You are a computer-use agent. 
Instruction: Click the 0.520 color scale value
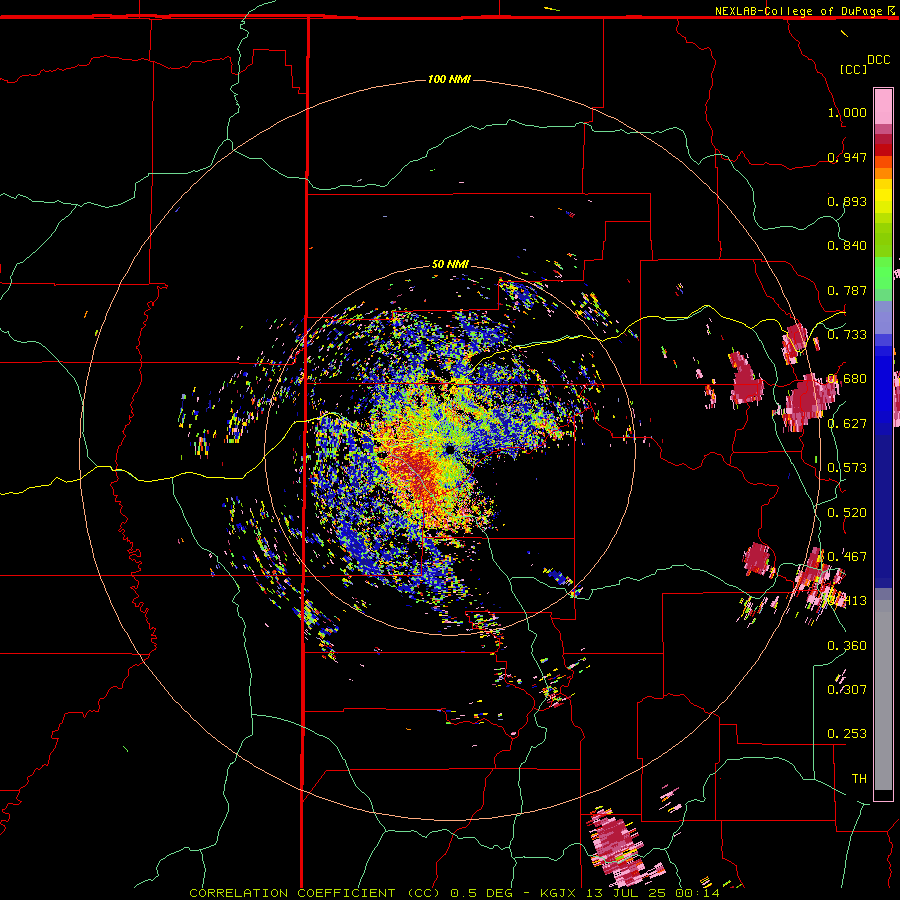(x=847, y=513)
